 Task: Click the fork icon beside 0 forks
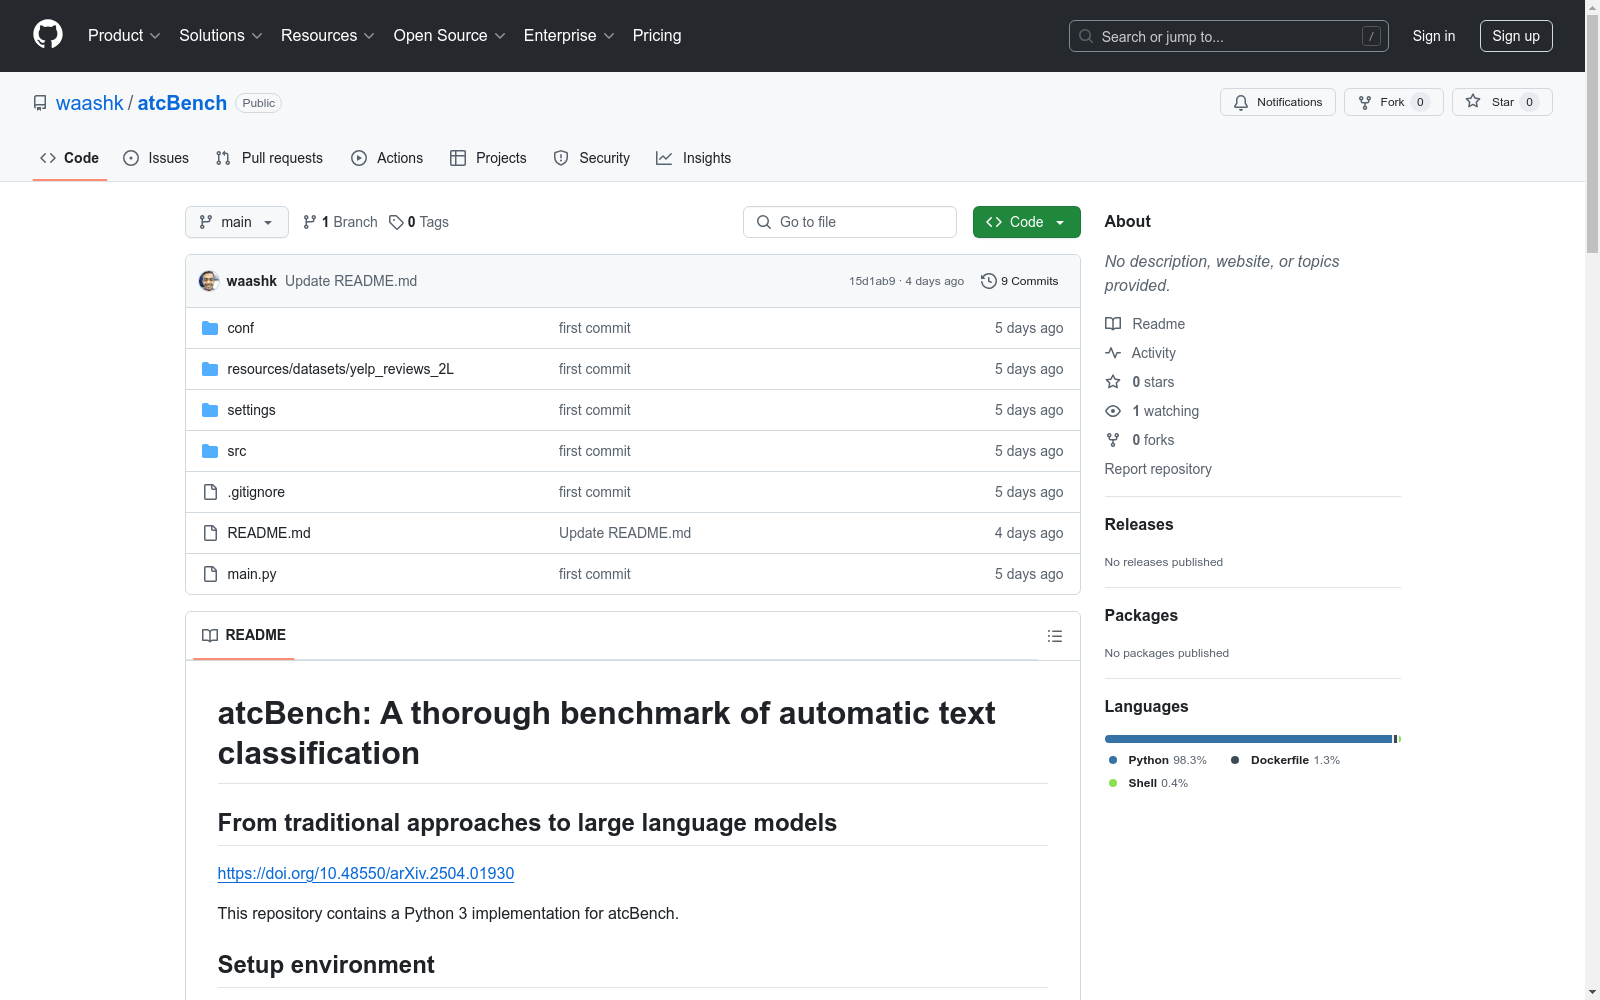tap(1113, 440)
